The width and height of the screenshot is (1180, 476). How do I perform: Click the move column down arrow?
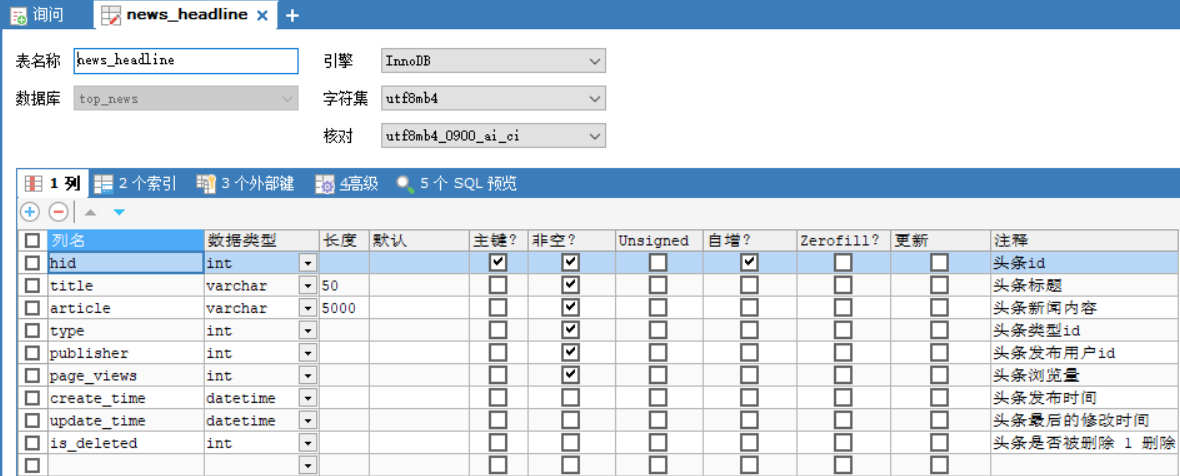(x=119, y=213)
